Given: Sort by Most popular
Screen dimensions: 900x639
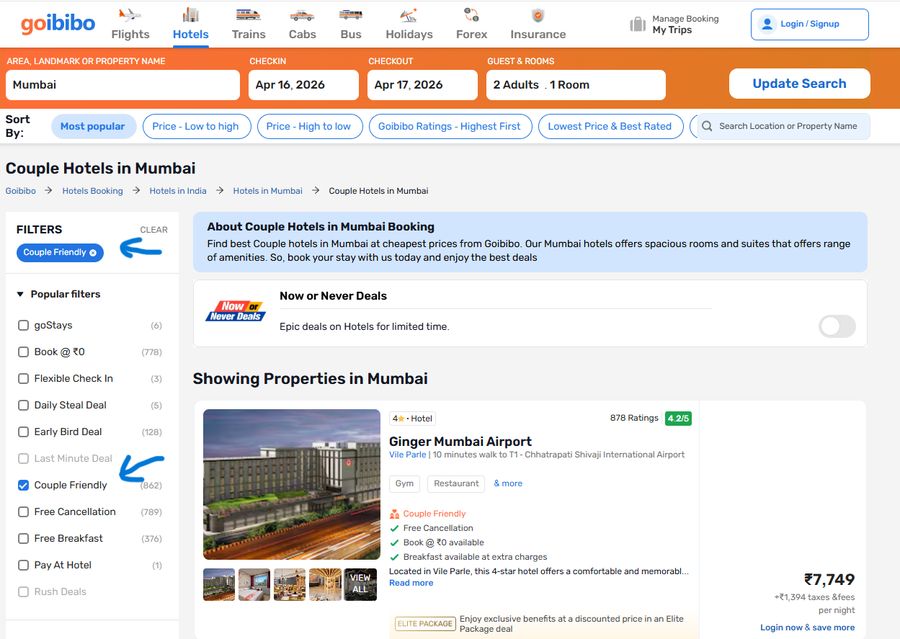Looking at the screenshot, I should (93, 126).
